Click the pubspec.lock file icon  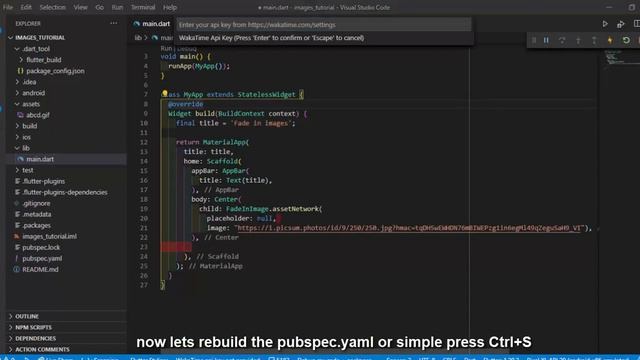coord(17,247)
